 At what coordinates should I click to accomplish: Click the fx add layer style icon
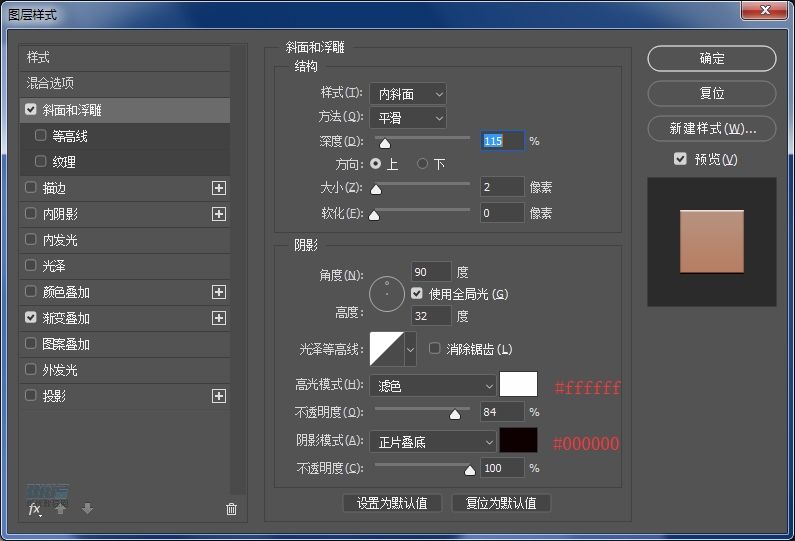(x=34, y=509)
